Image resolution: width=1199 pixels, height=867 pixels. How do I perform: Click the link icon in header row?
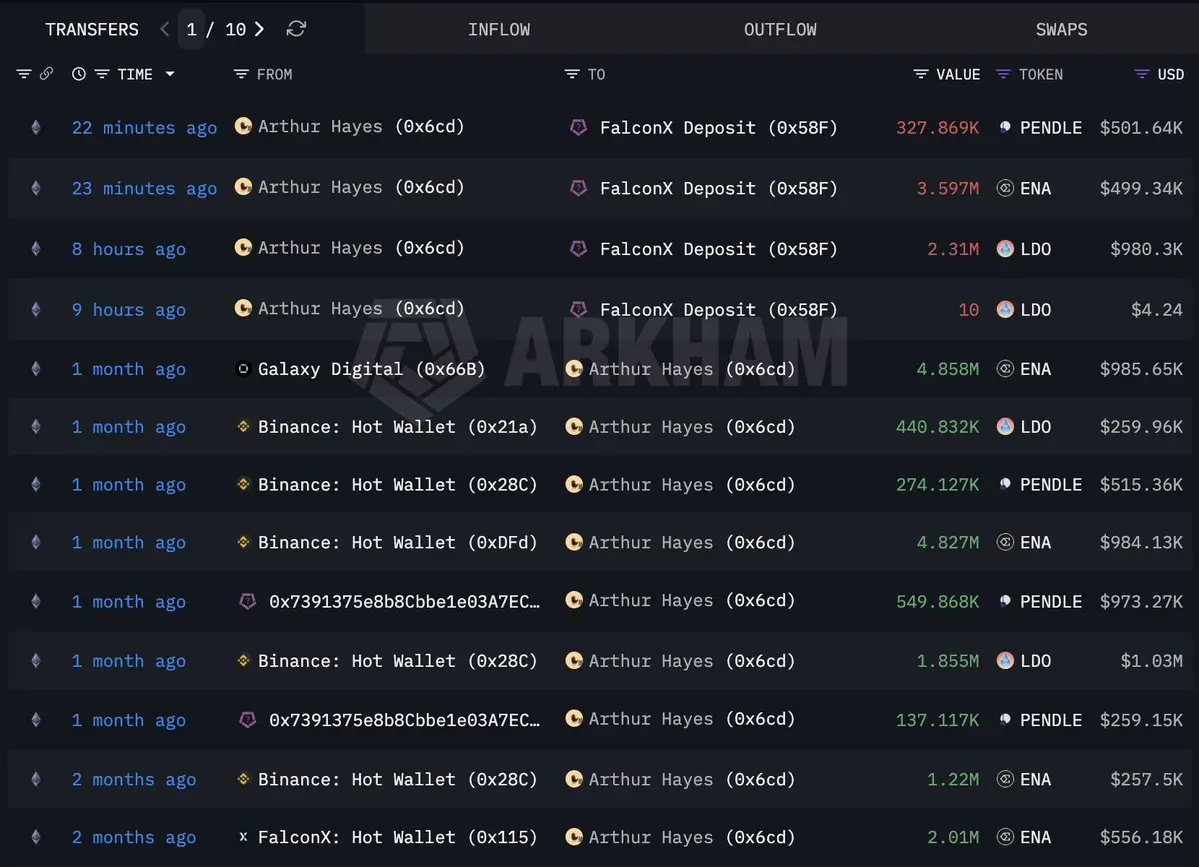click(x=47, y=73)
